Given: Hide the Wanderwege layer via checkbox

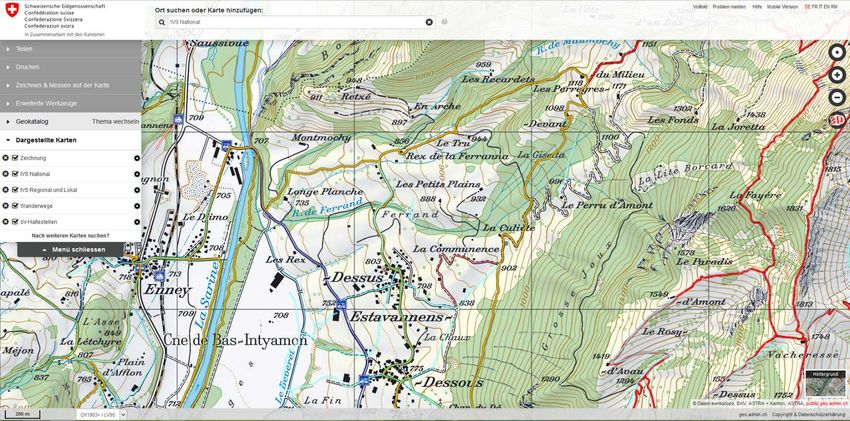Looking at the screenshot, I should (x=14, y=205).
